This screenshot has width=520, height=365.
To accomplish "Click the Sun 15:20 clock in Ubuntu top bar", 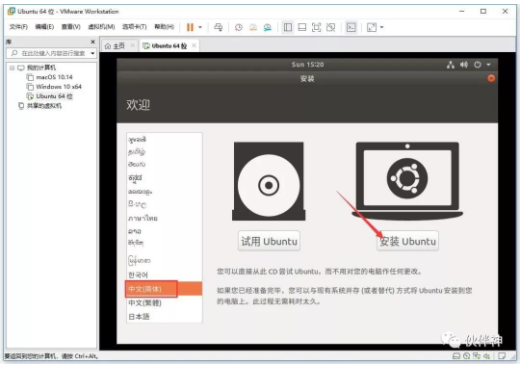I will coord(308,65).
